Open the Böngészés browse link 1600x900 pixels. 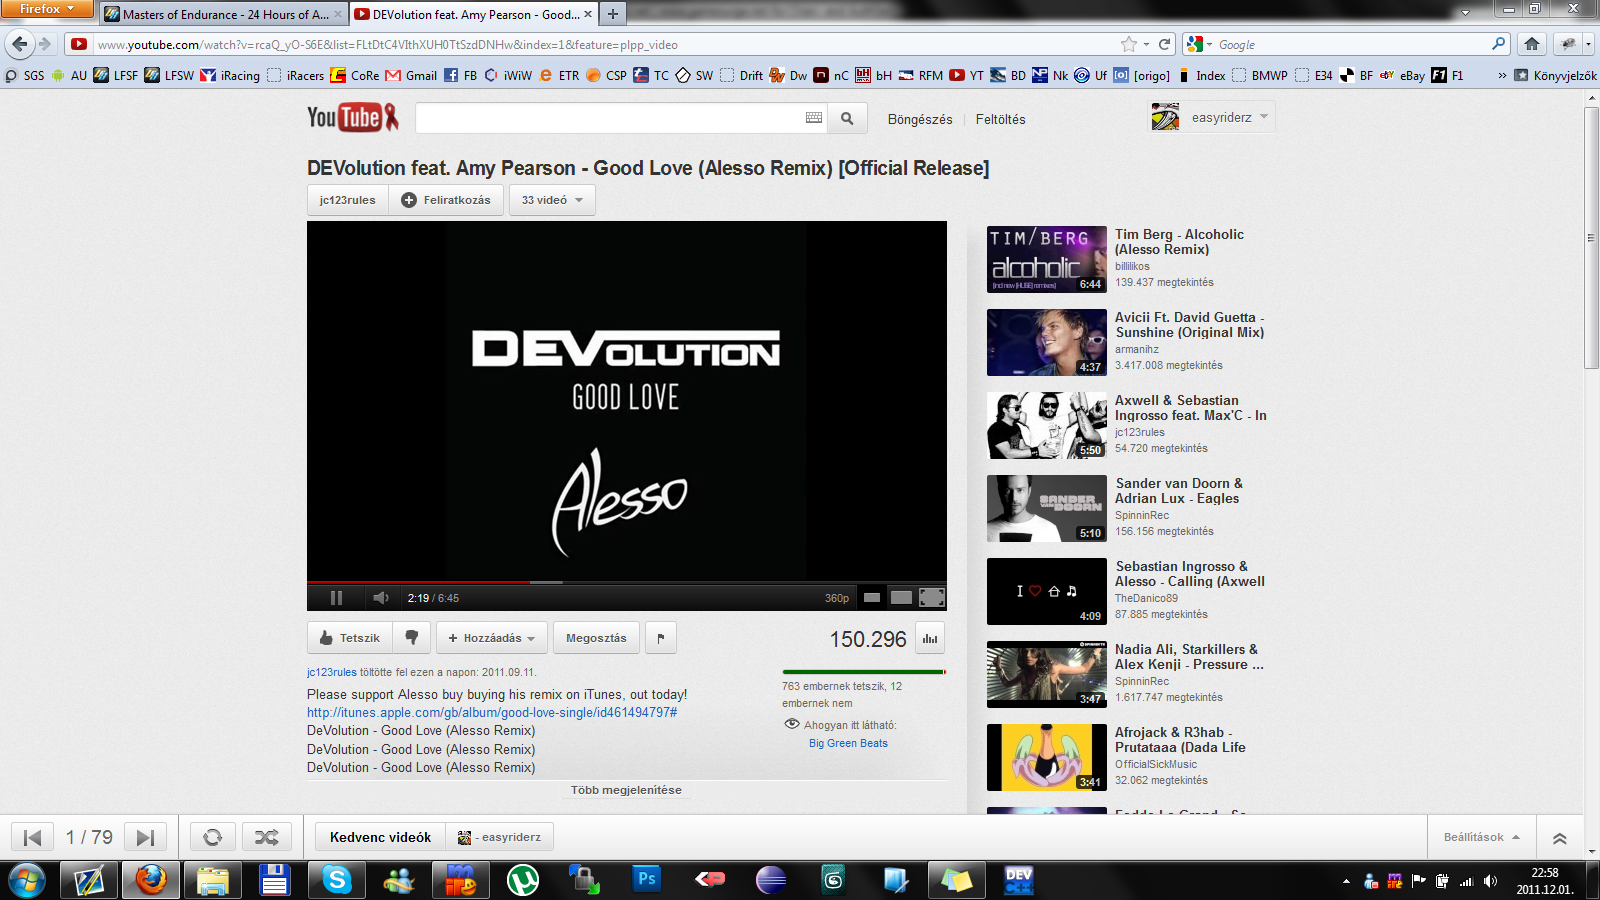pyautogui.click(x=920, y=119)
